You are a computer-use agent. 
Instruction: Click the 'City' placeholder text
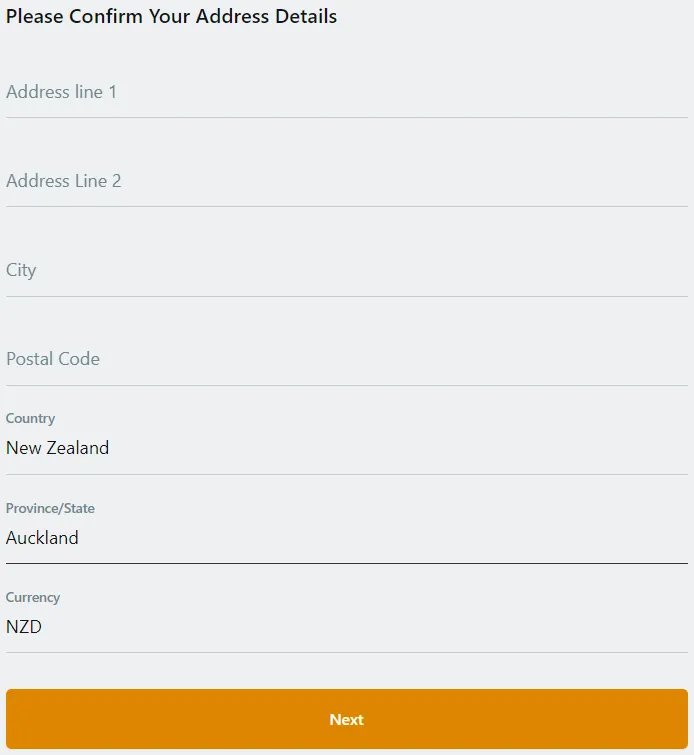(x=21, y=270)
